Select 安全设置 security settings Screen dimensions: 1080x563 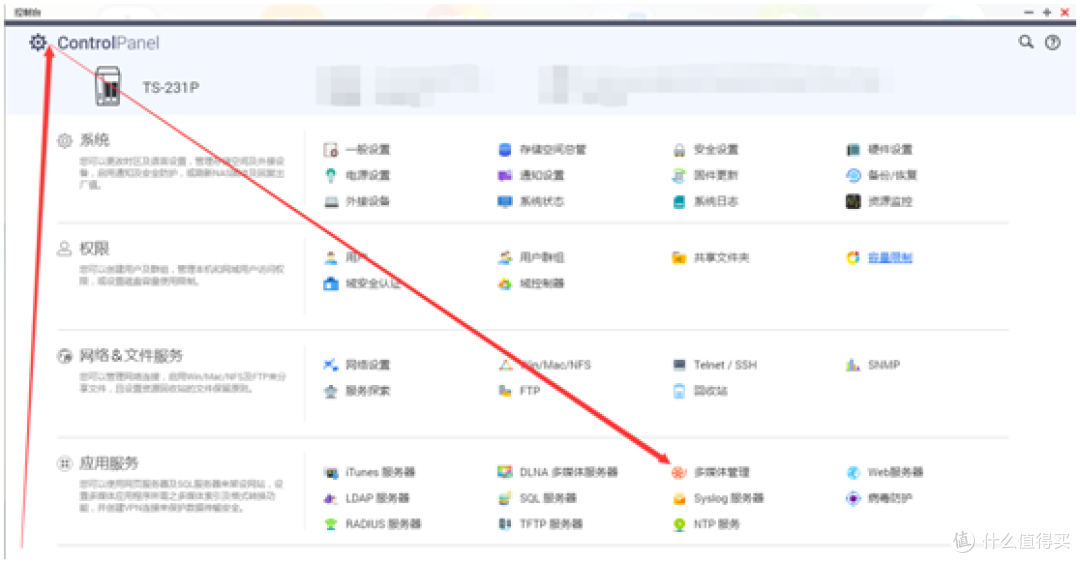point(715,150)
